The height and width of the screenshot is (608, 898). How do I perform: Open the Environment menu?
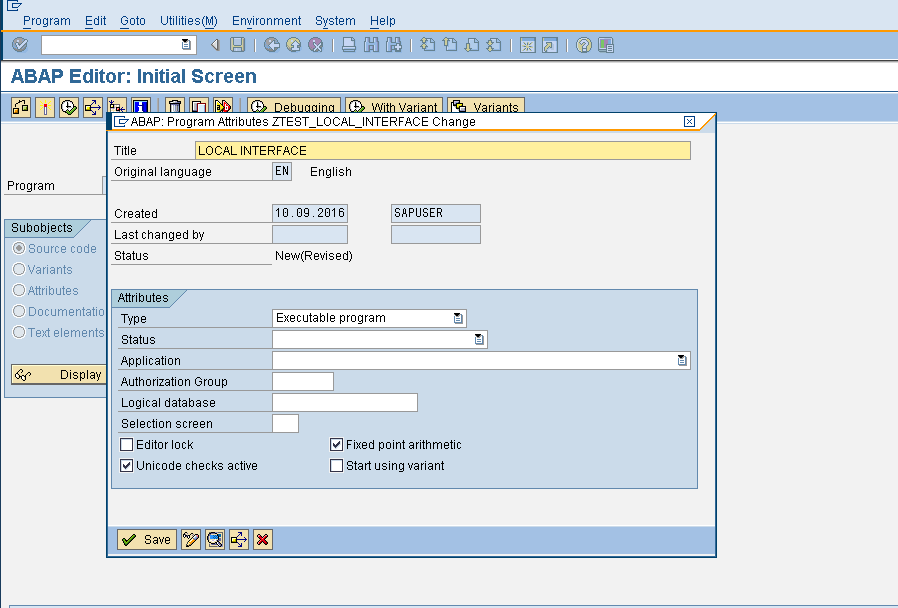(x=266, y=20)
